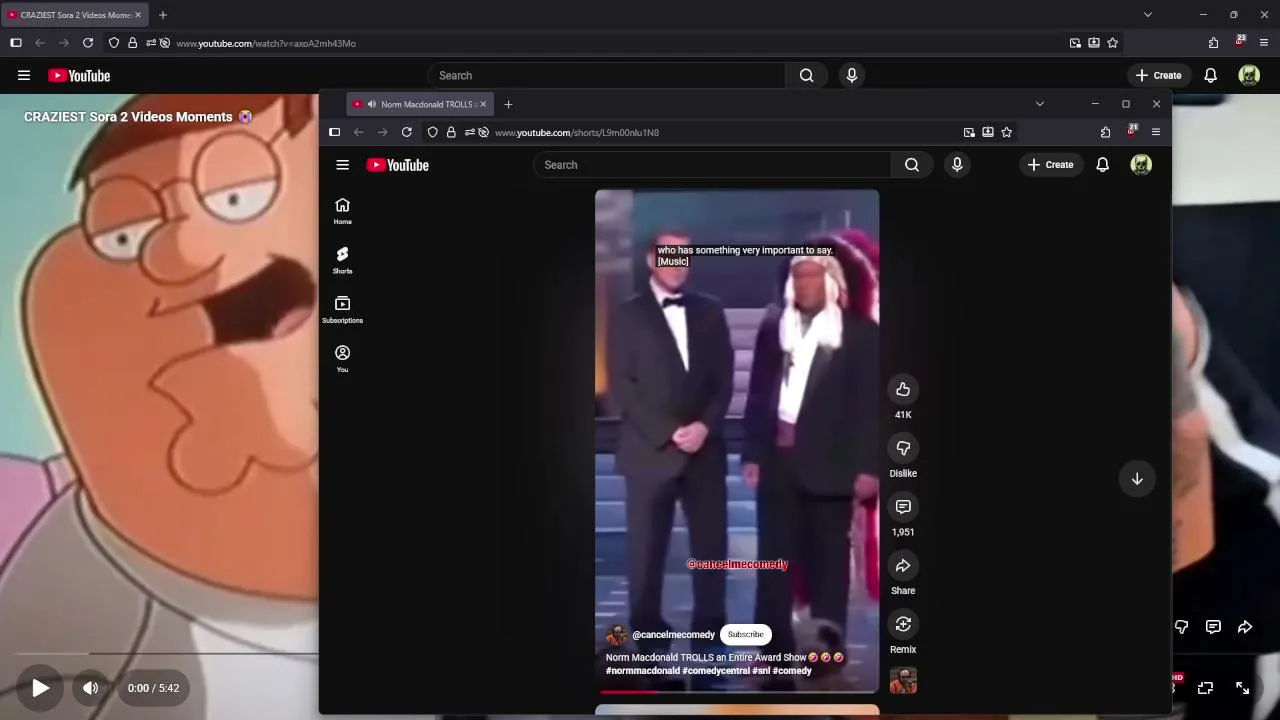Screen dimensions: 1280x720
Task: Focus Search field in front window
Action: (x=712, y=165)
